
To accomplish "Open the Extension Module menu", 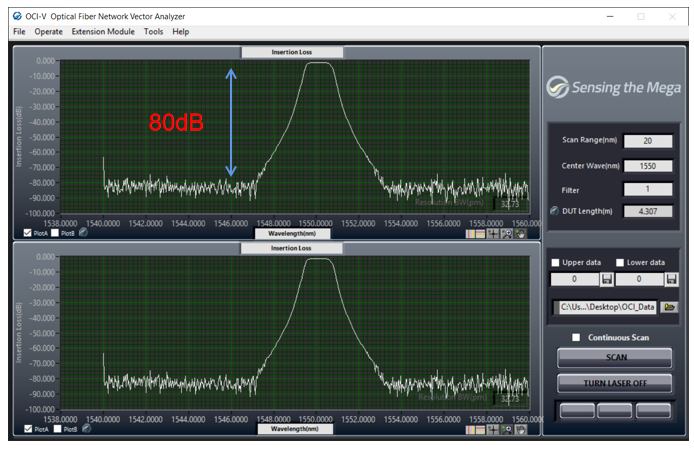I will [x=103, y=31].
